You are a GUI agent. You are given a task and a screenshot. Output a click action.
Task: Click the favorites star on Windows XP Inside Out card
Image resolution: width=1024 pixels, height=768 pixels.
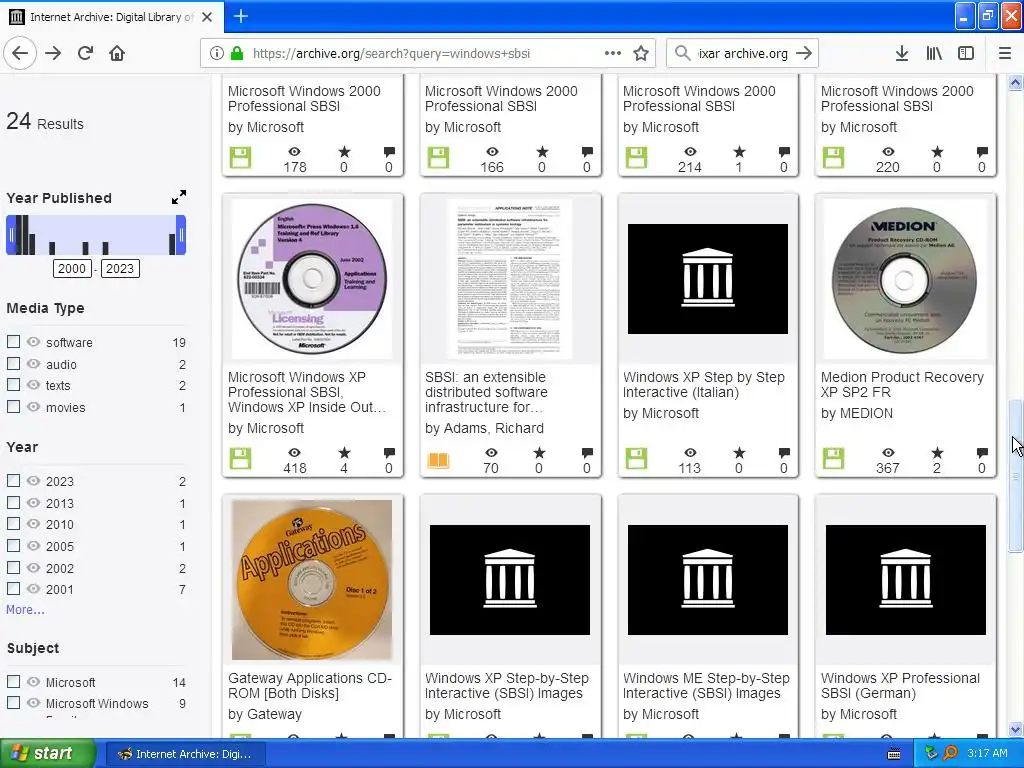click(344, 453)
